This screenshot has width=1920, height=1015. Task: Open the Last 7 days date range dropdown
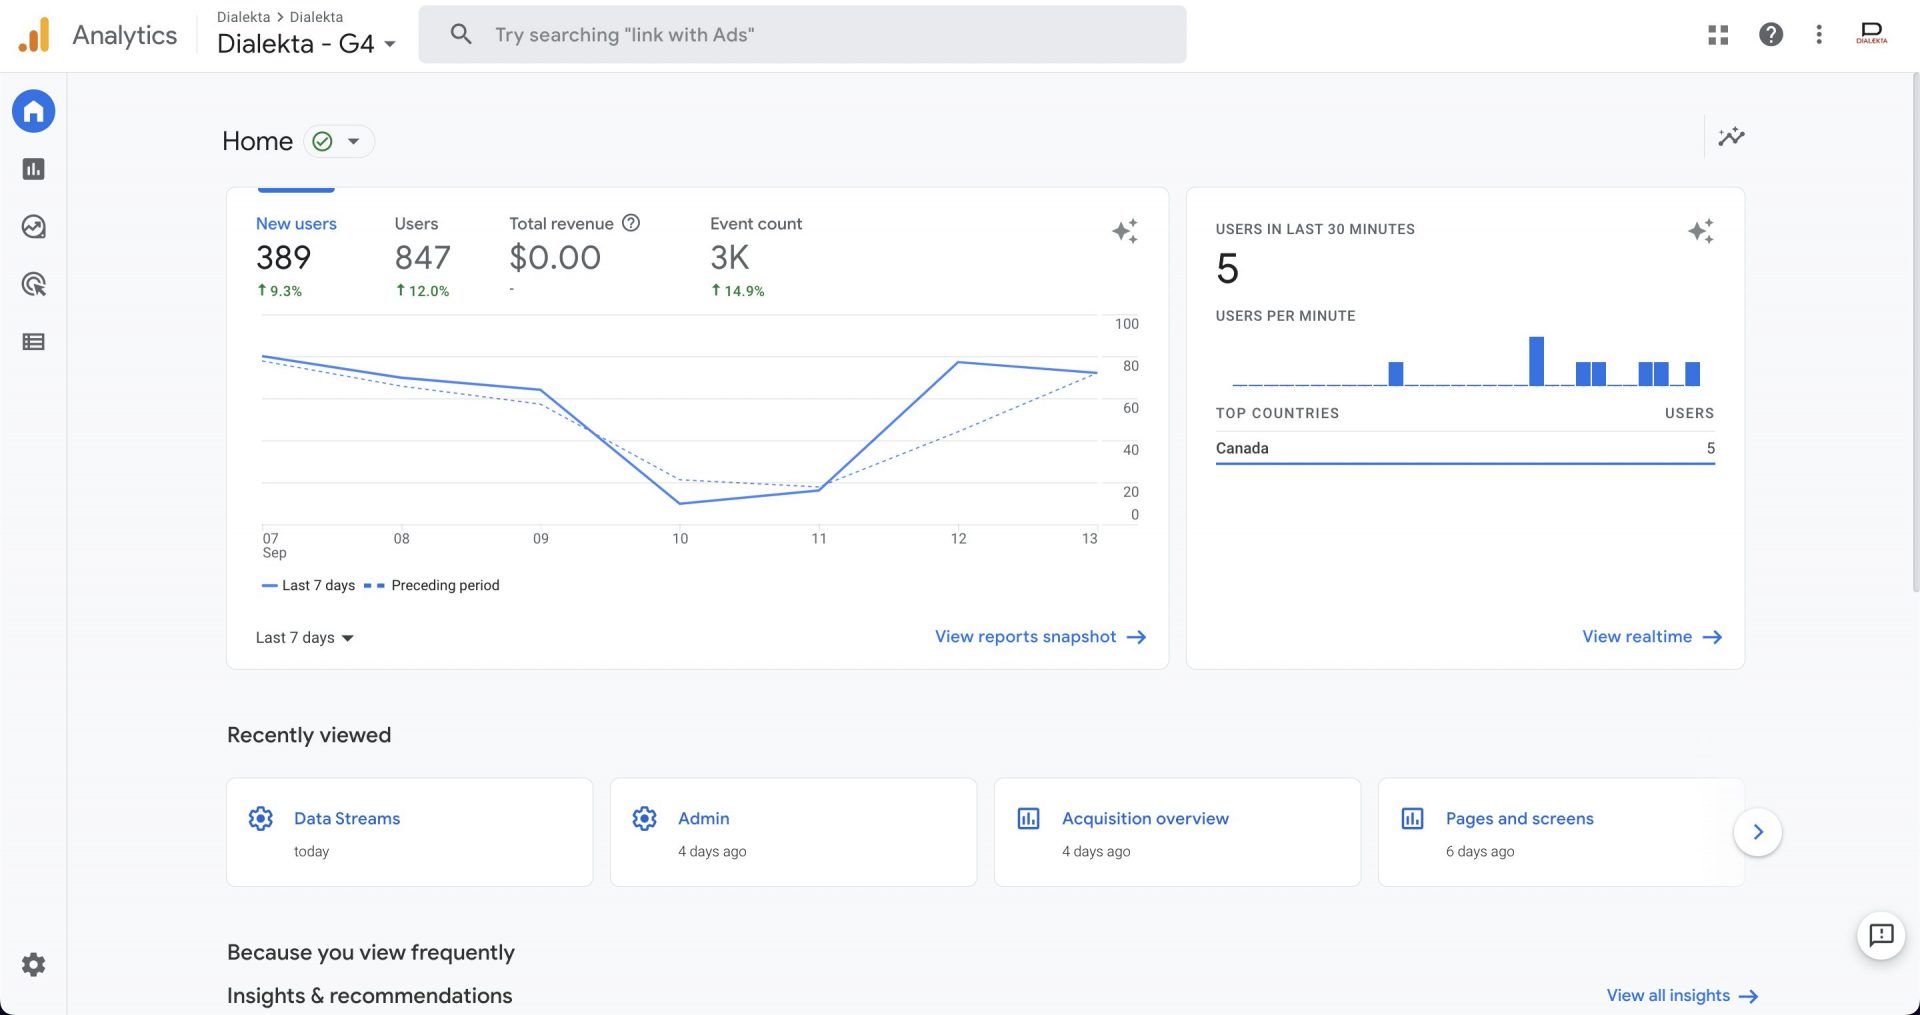(x=303, y=637)
